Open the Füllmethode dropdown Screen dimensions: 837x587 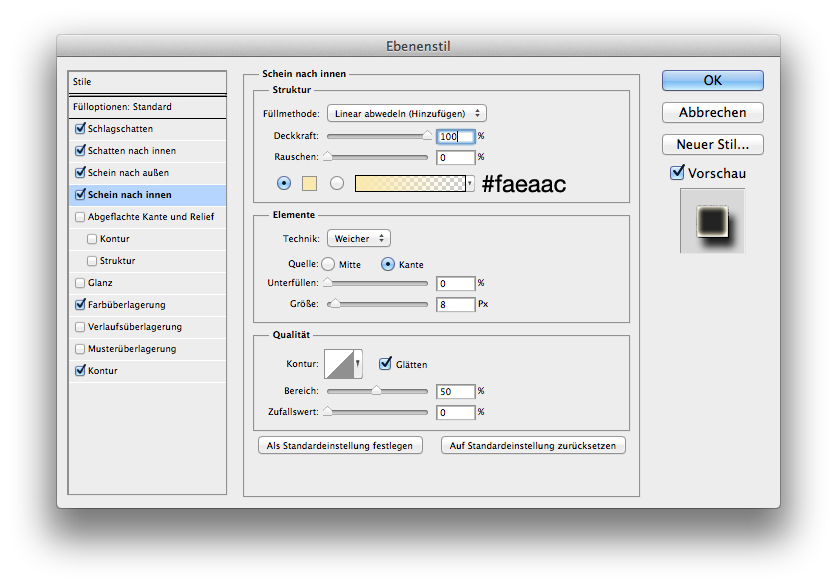click(x=407, y=114)
